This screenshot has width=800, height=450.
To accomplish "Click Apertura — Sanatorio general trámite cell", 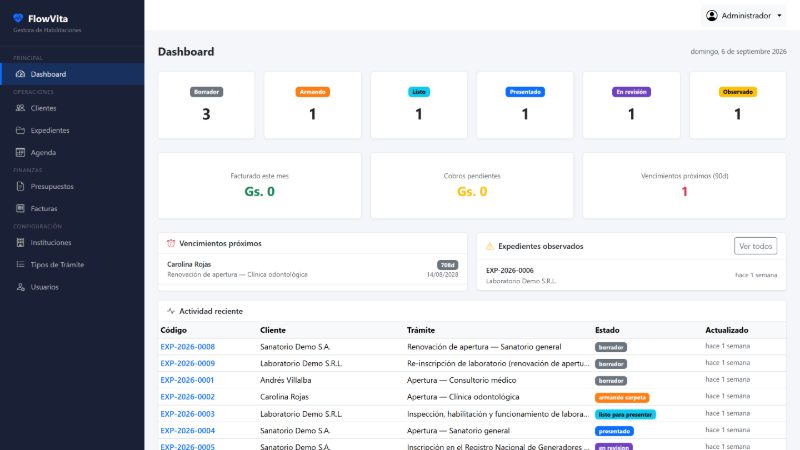I will click(458, 431).
